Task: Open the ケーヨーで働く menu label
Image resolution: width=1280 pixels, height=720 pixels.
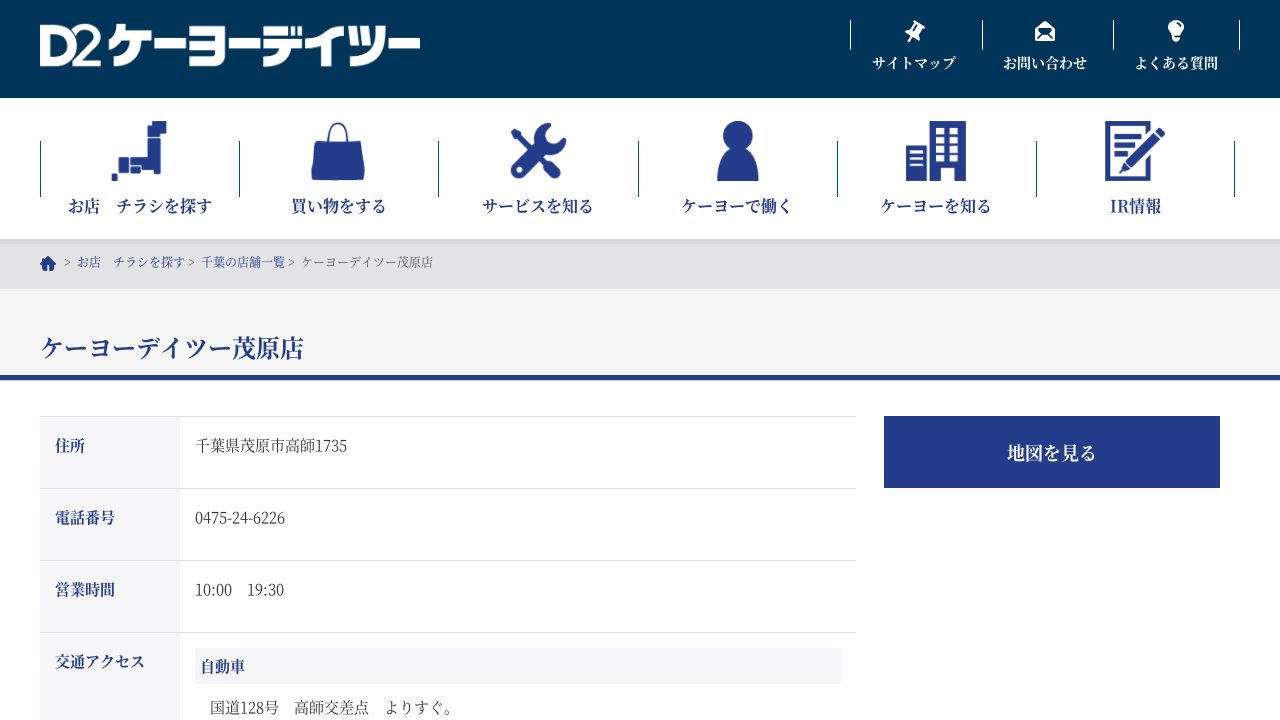Action: pos(737,206)
